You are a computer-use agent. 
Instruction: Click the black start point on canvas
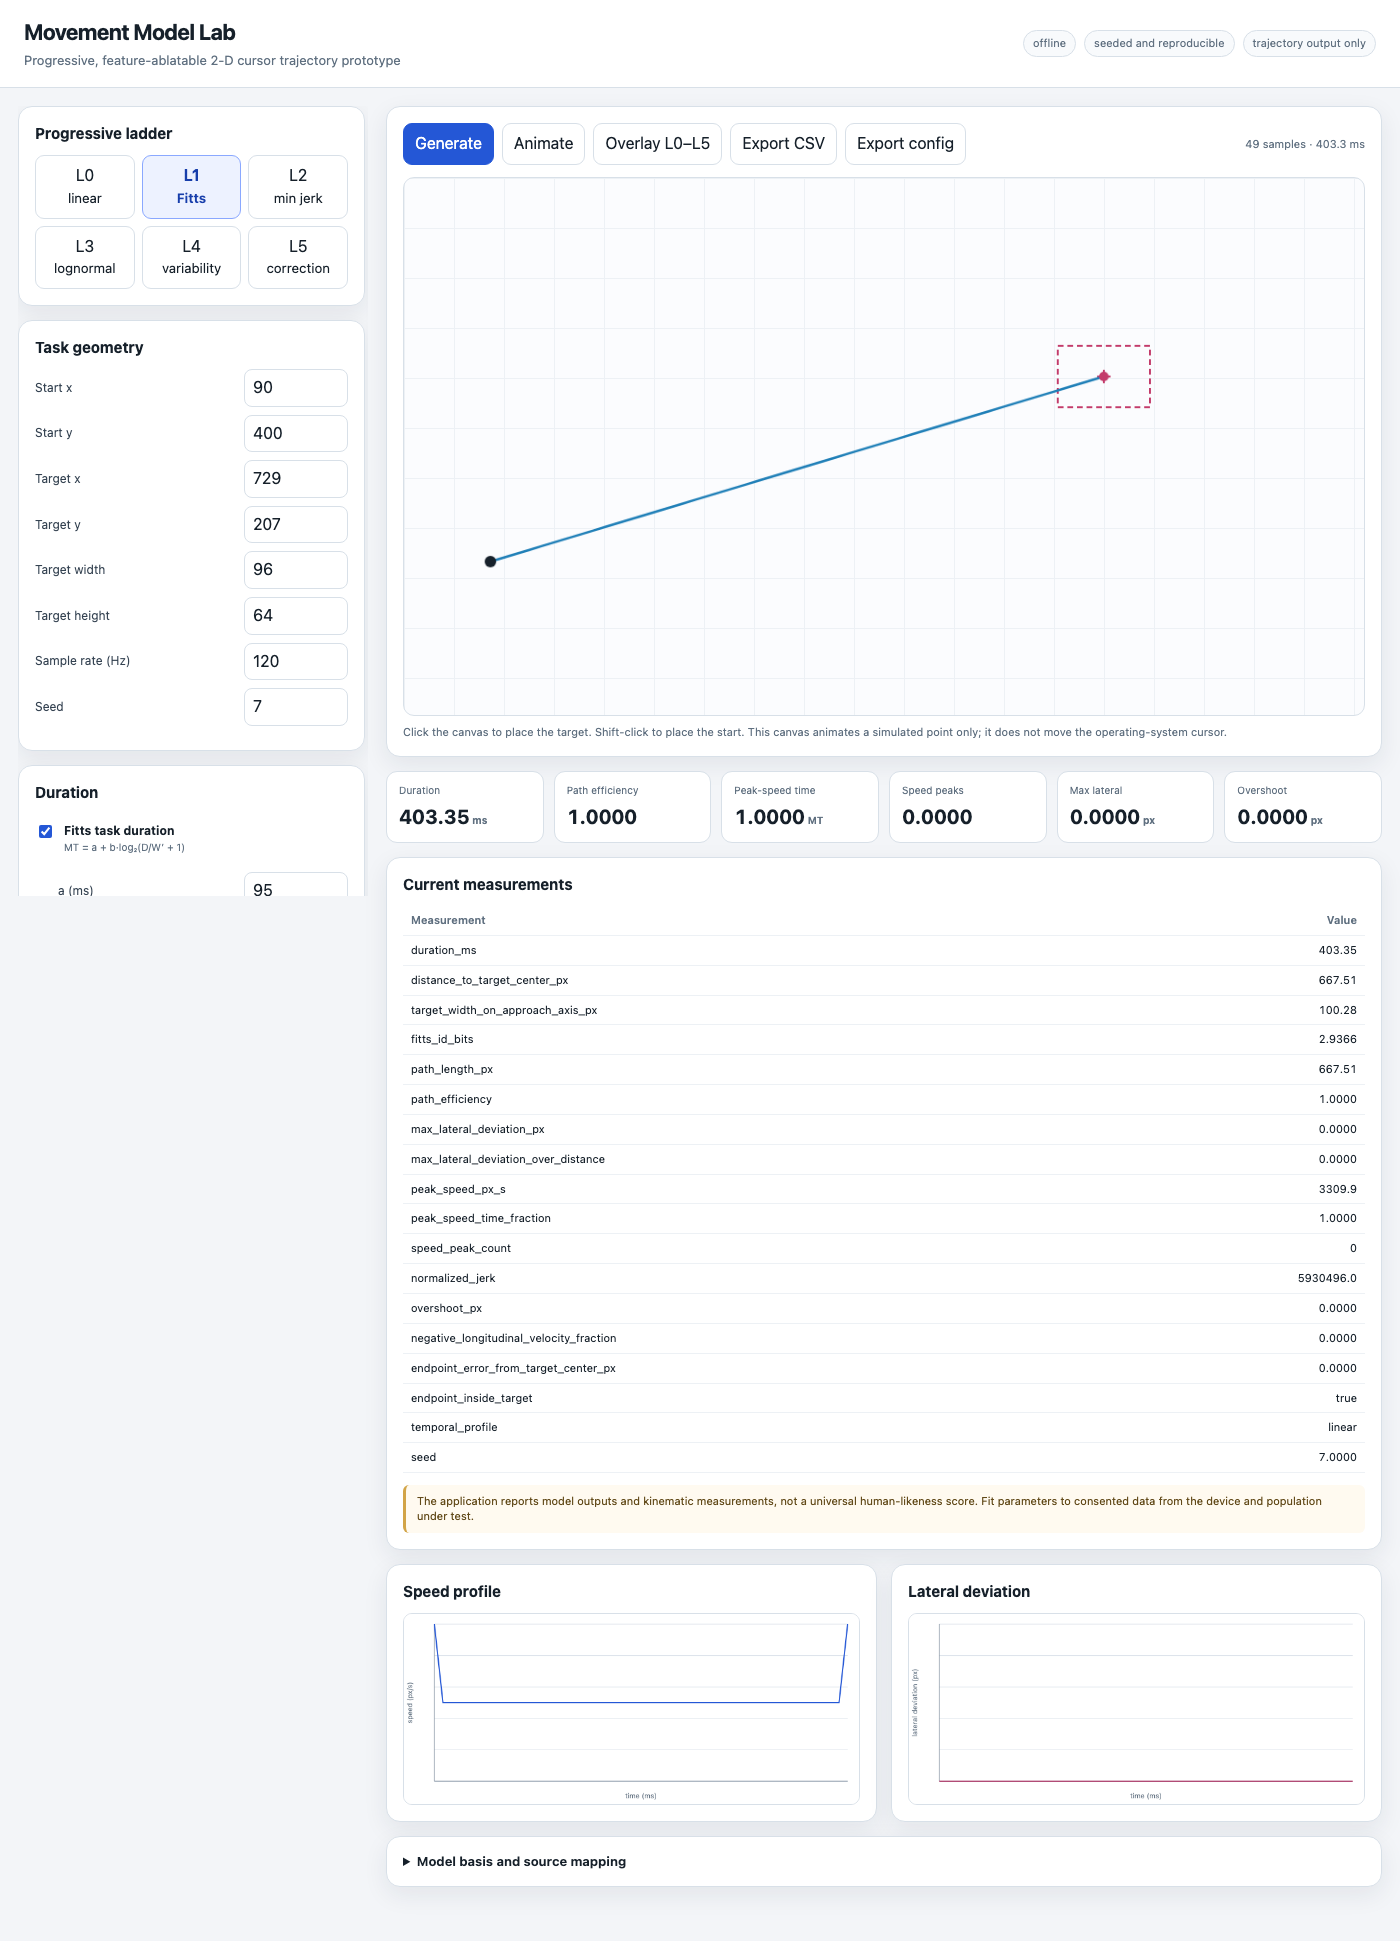coord(490,561)
